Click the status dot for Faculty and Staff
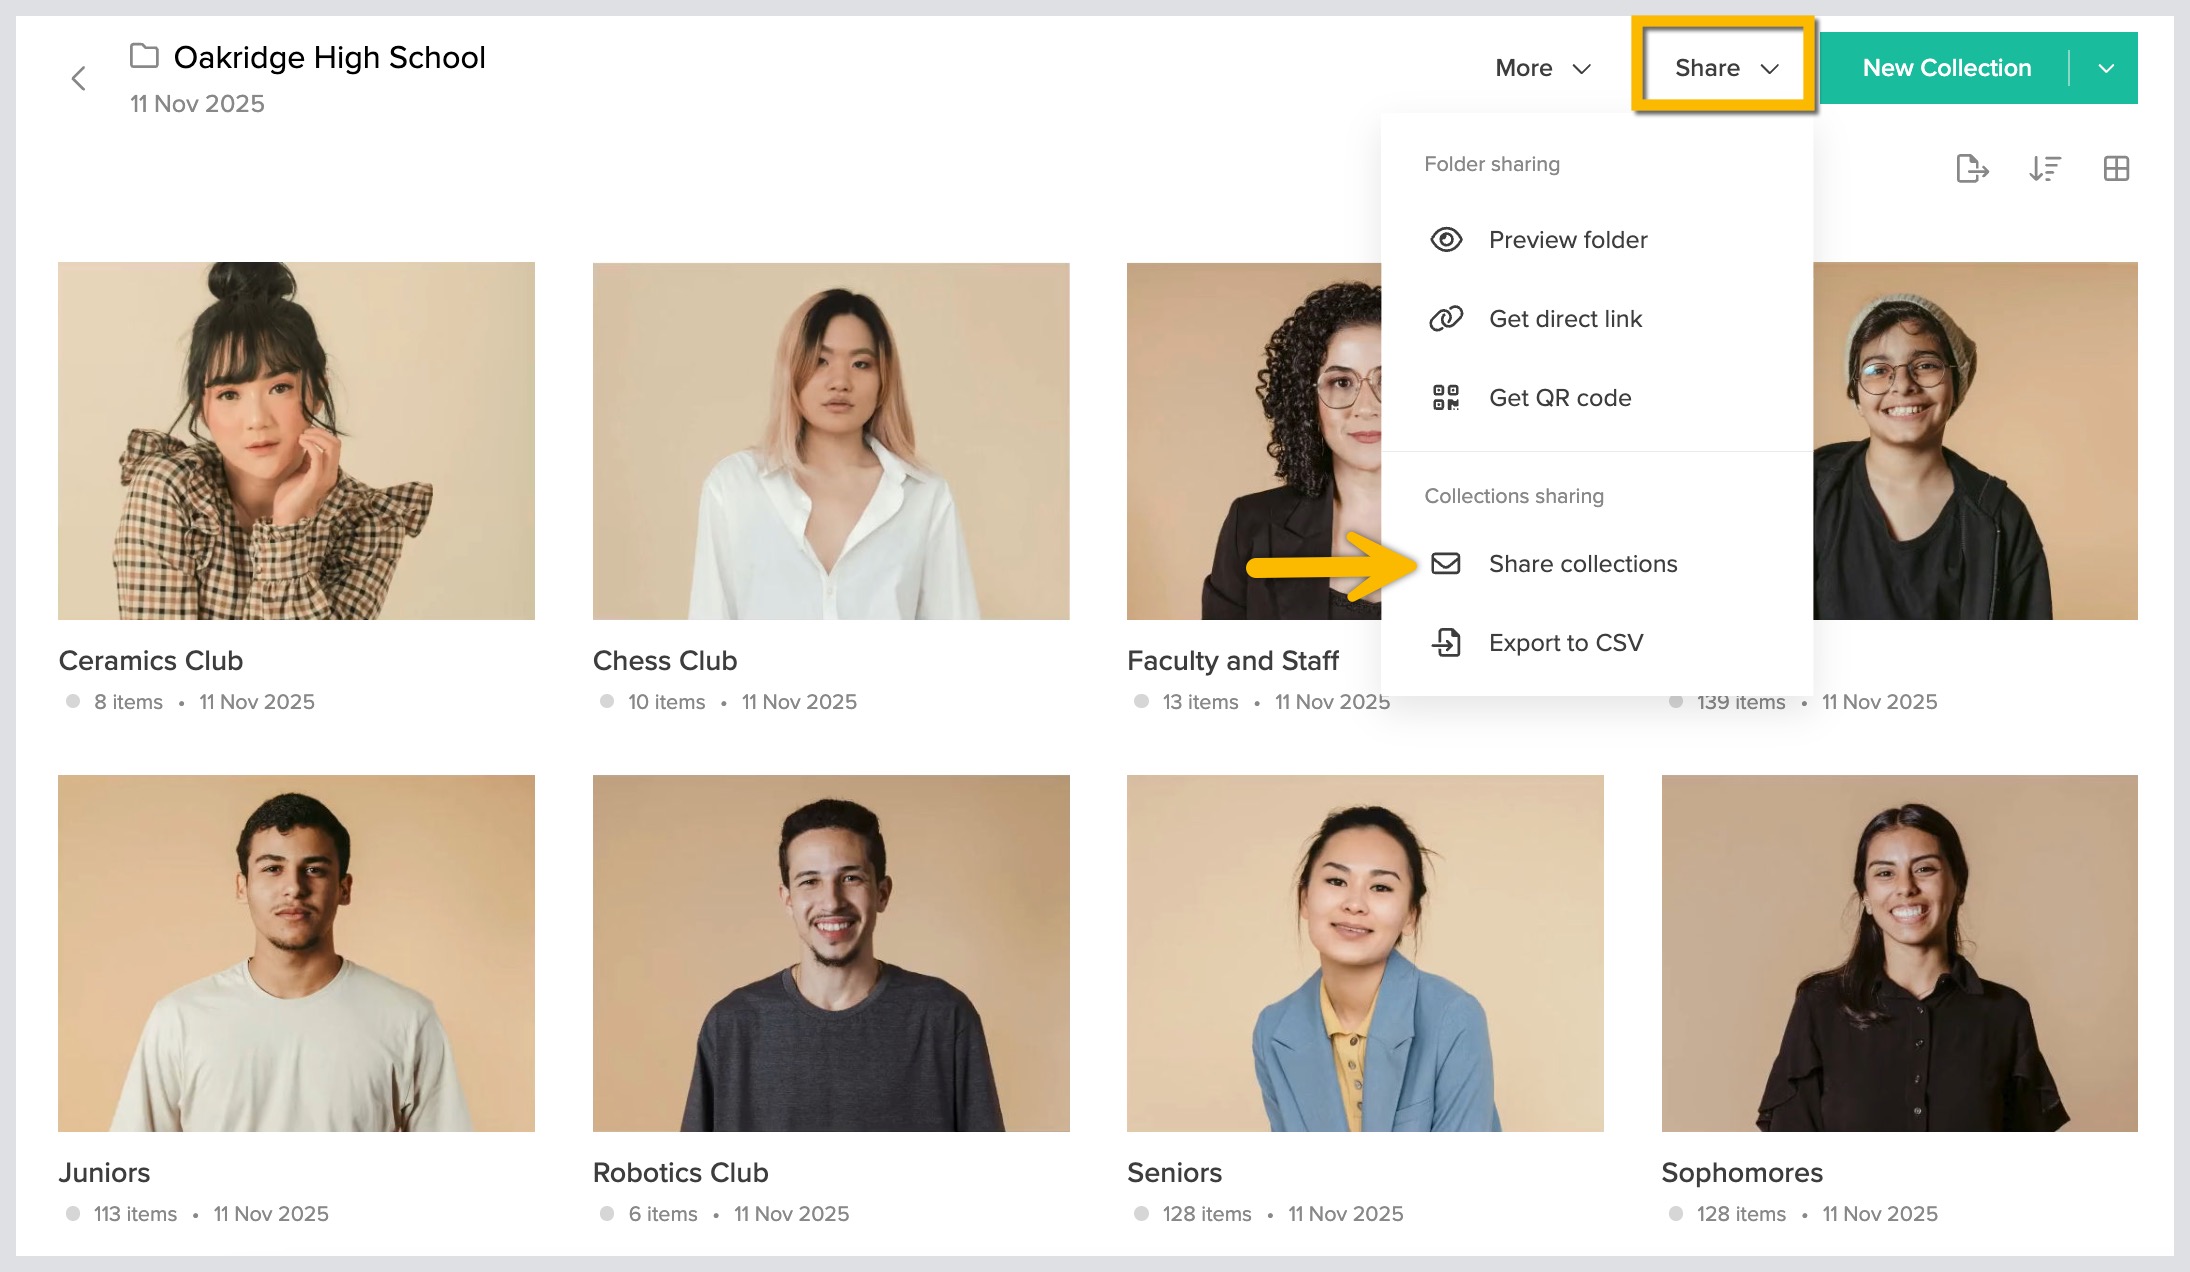2190x1272 pixels. (x=1141, y=702)
